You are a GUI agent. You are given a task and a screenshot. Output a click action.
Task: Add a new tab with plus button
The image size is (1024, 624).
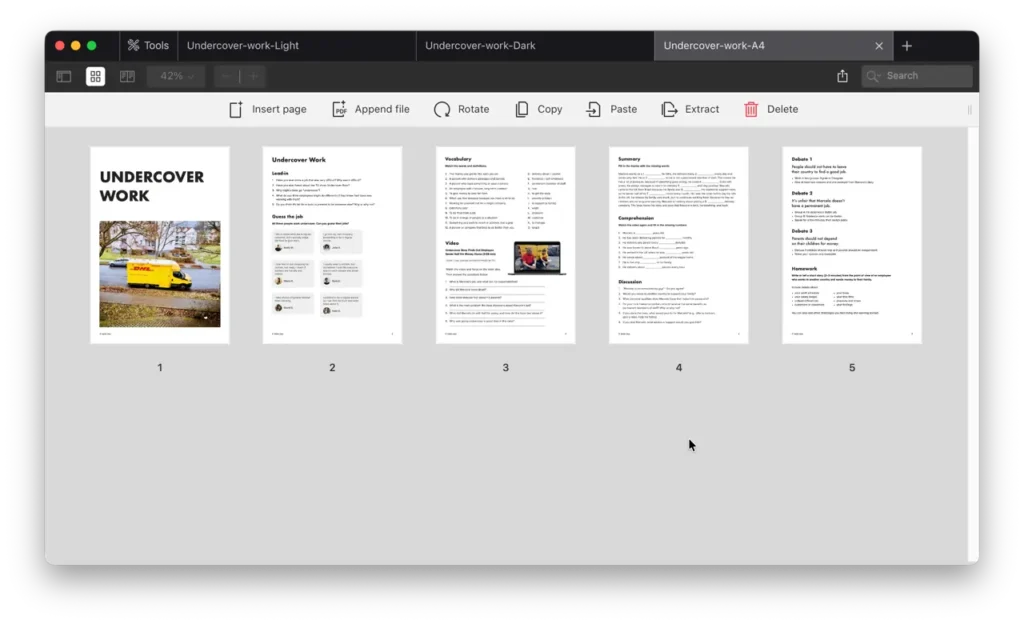tap(907, 46)
